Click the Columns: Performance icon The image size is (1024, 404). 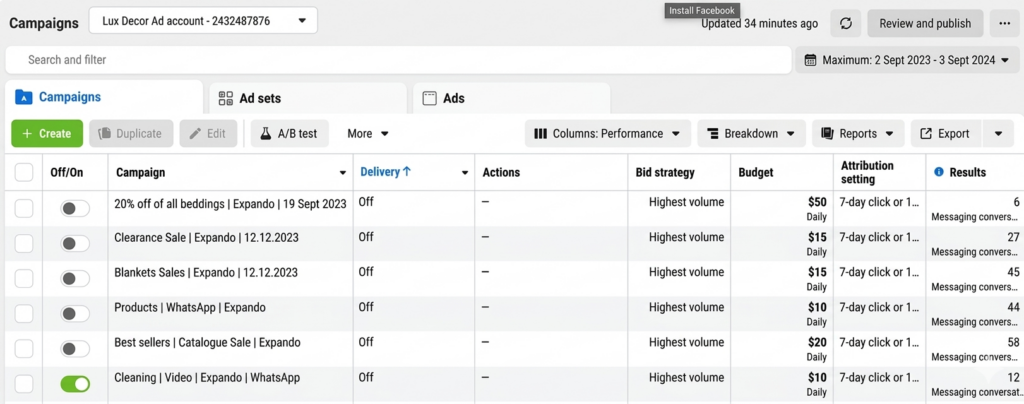541,134
